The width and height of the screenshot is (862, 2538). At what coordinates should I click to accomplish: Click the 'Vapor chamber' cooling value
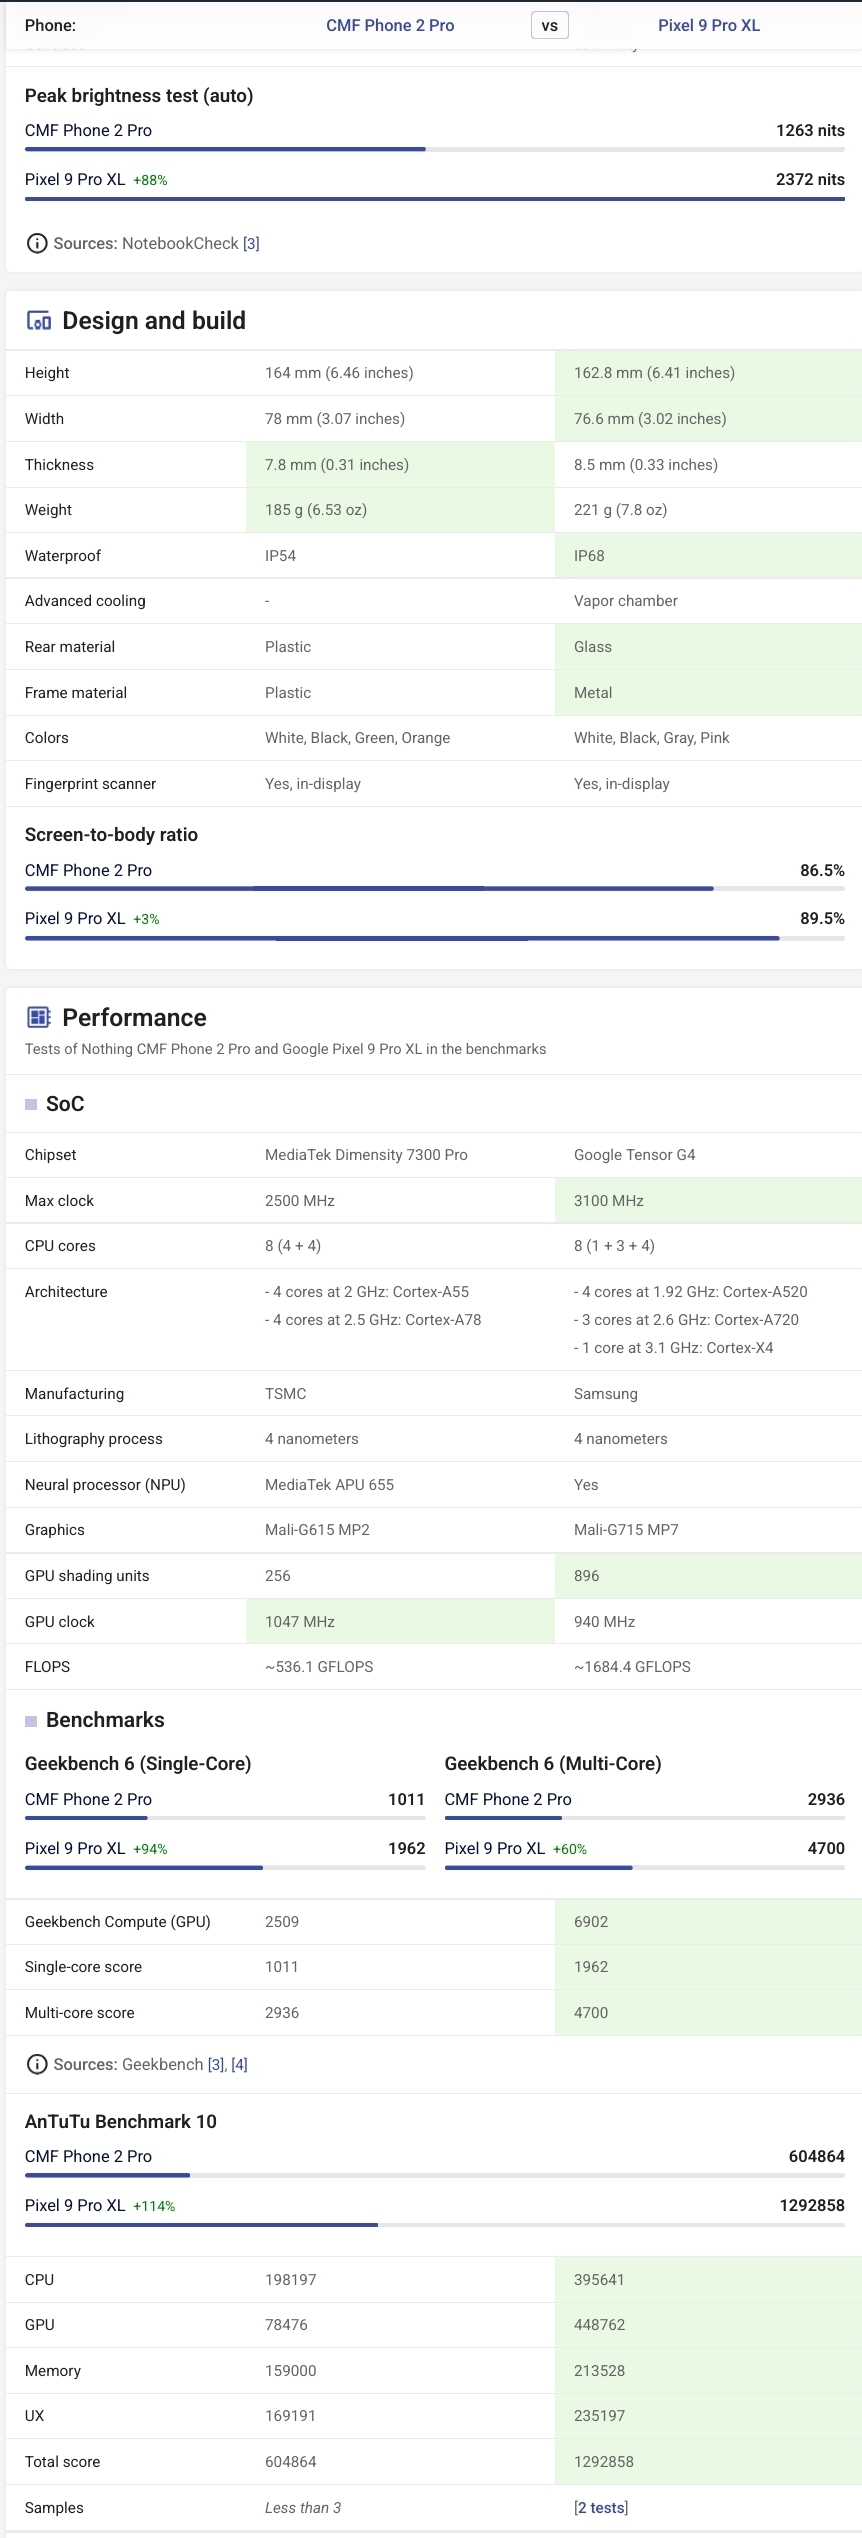click(x=626, y=601)
